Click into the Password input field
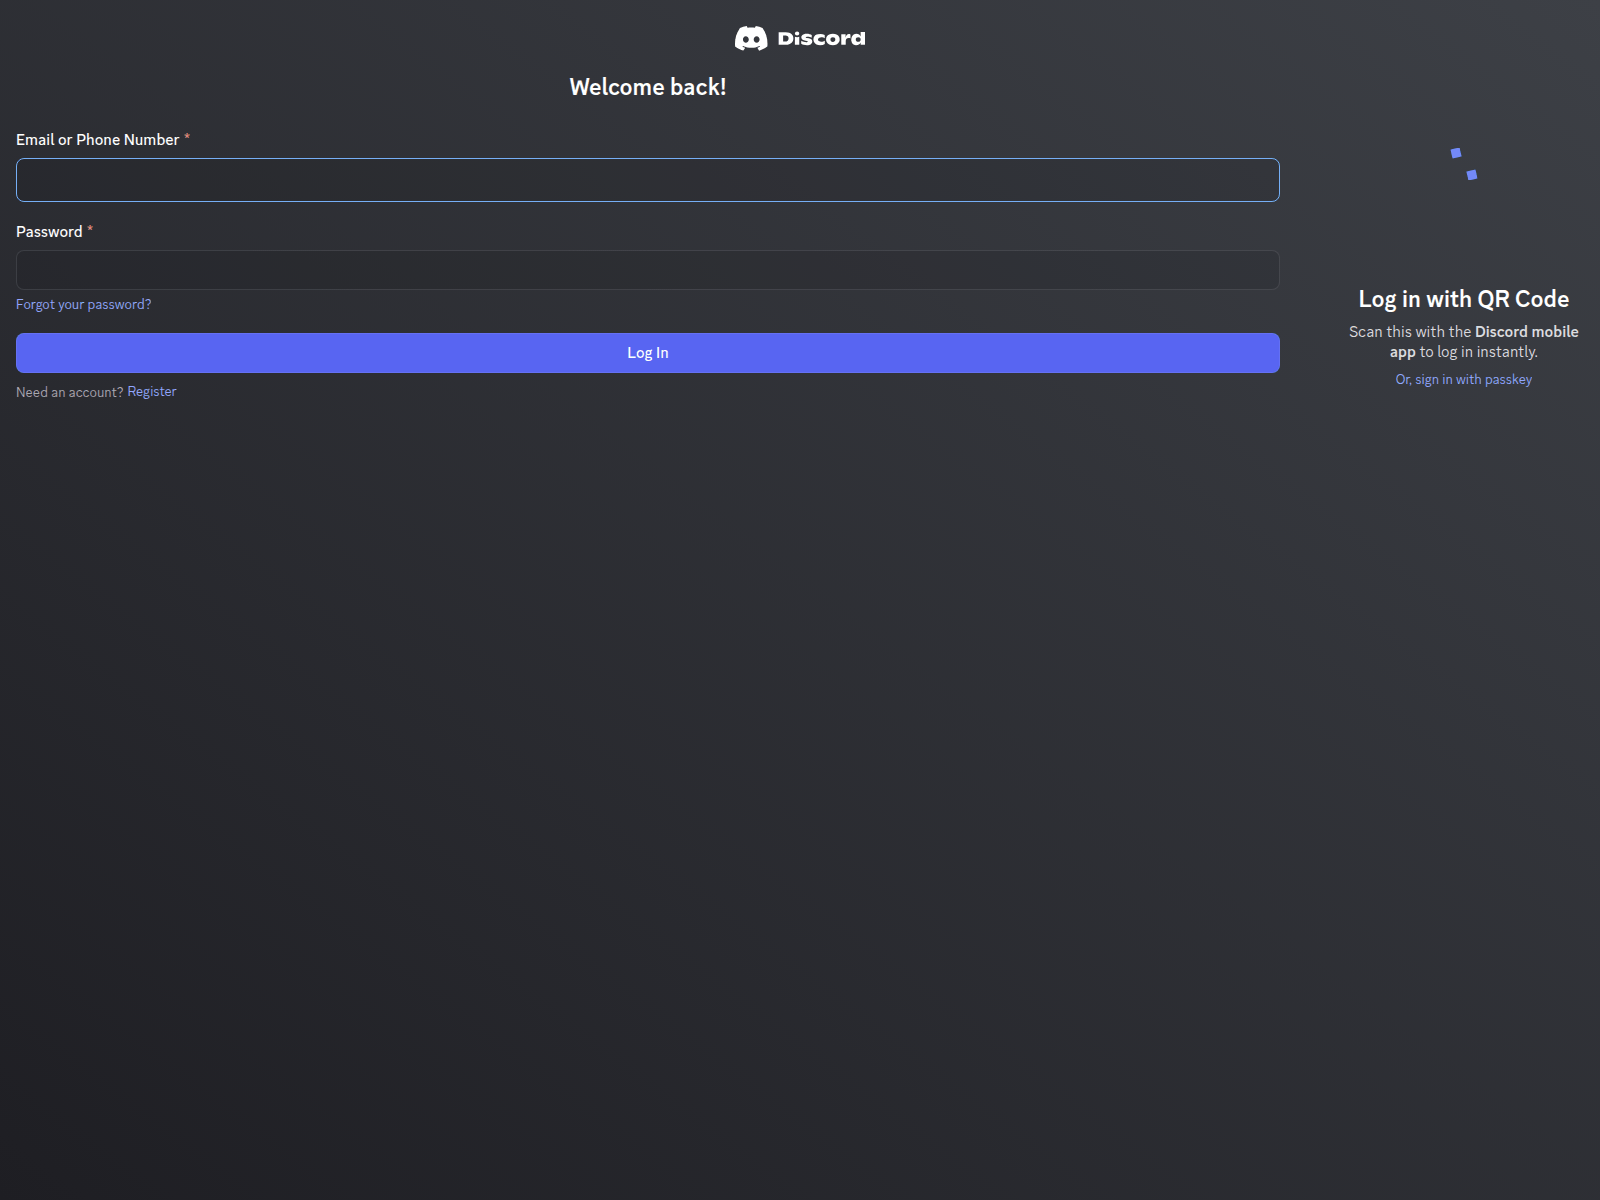This screenshot has width=1600, height=1200. click(x=648, y=270)
